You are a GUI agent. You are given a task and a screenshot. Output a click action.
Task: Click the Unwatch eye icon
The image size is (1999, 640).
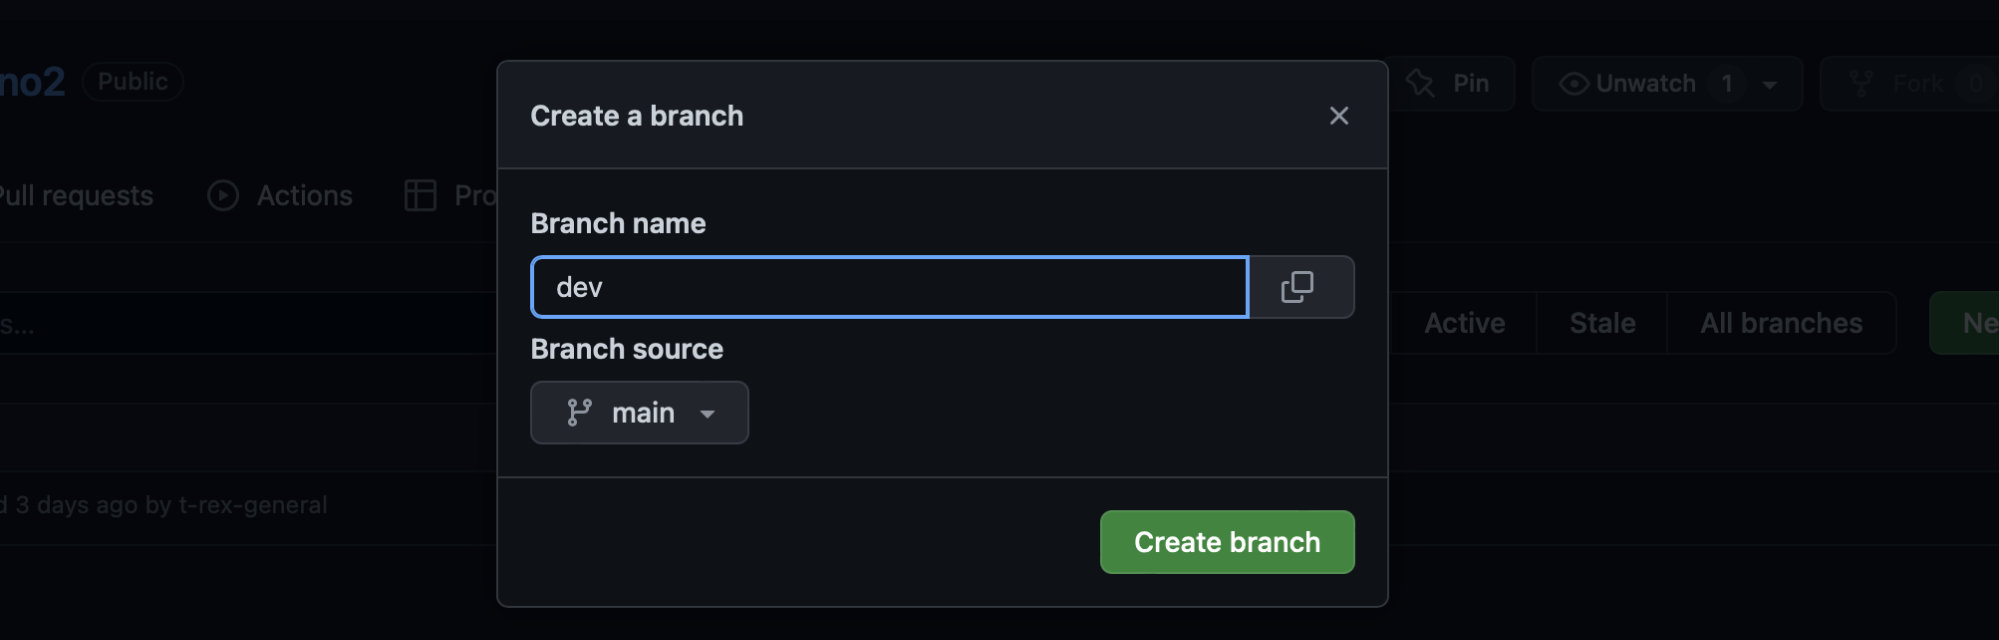[1574, 83]
